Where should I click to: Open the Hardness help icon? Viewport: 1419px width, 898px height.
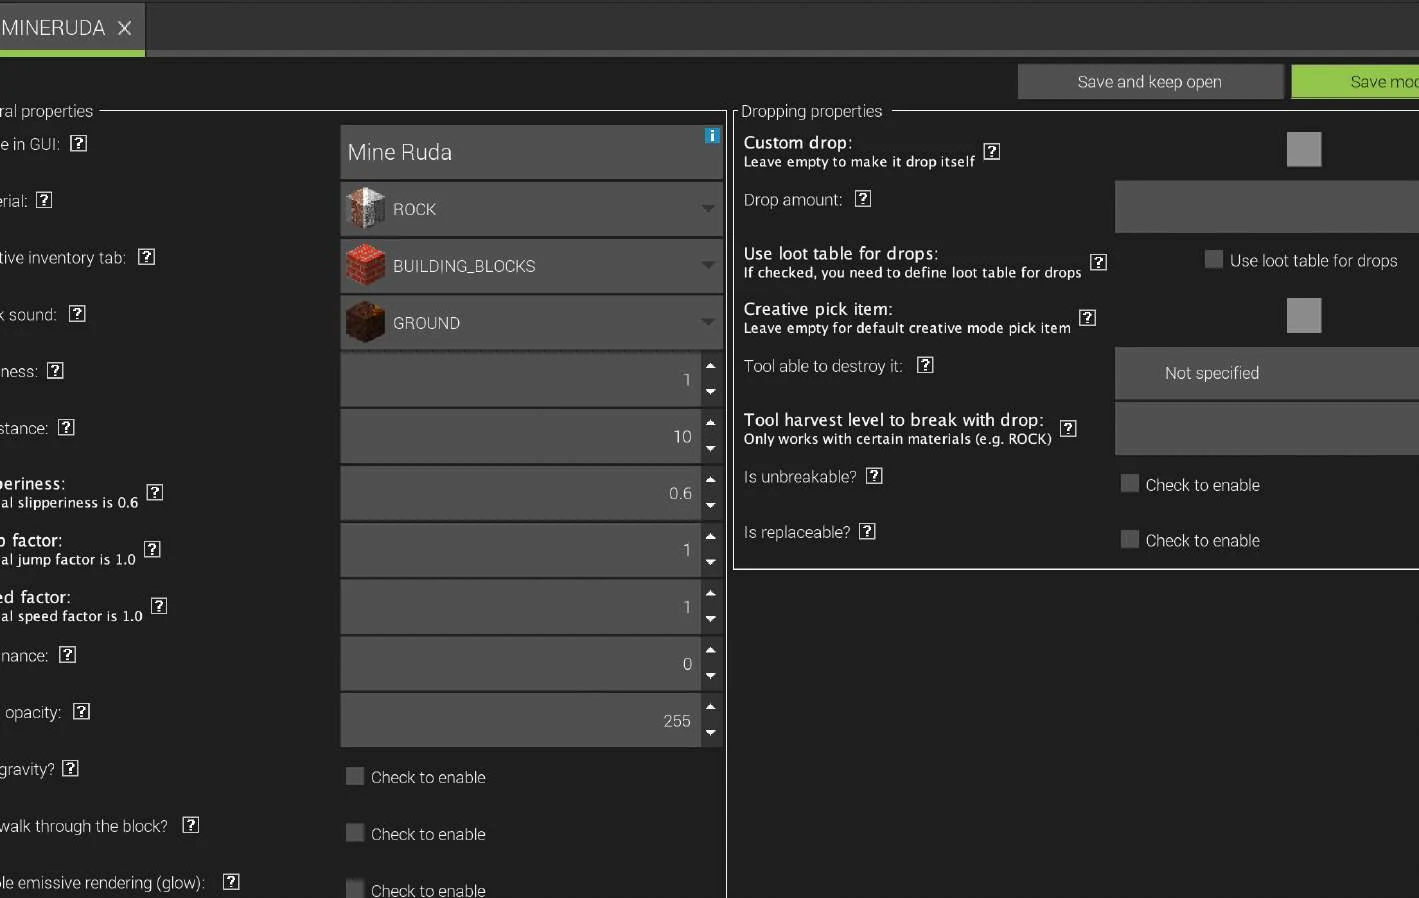pos(56,371)
